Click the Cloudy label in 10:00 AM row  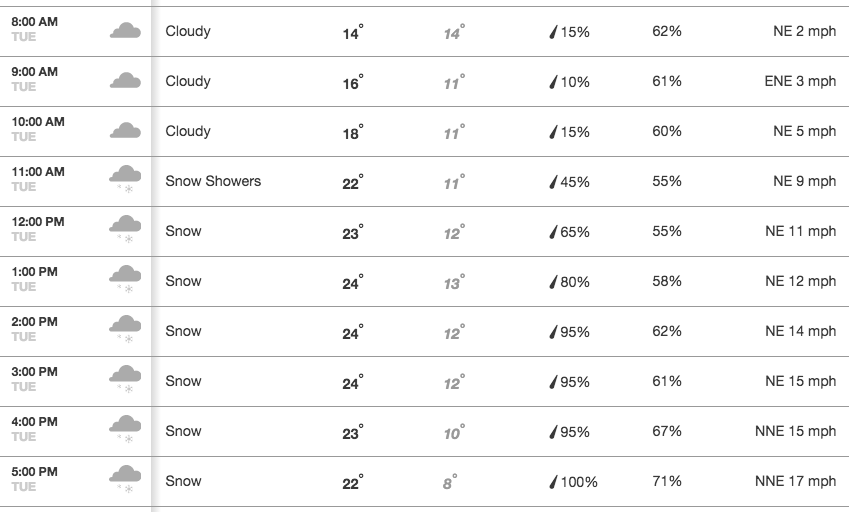188,132
